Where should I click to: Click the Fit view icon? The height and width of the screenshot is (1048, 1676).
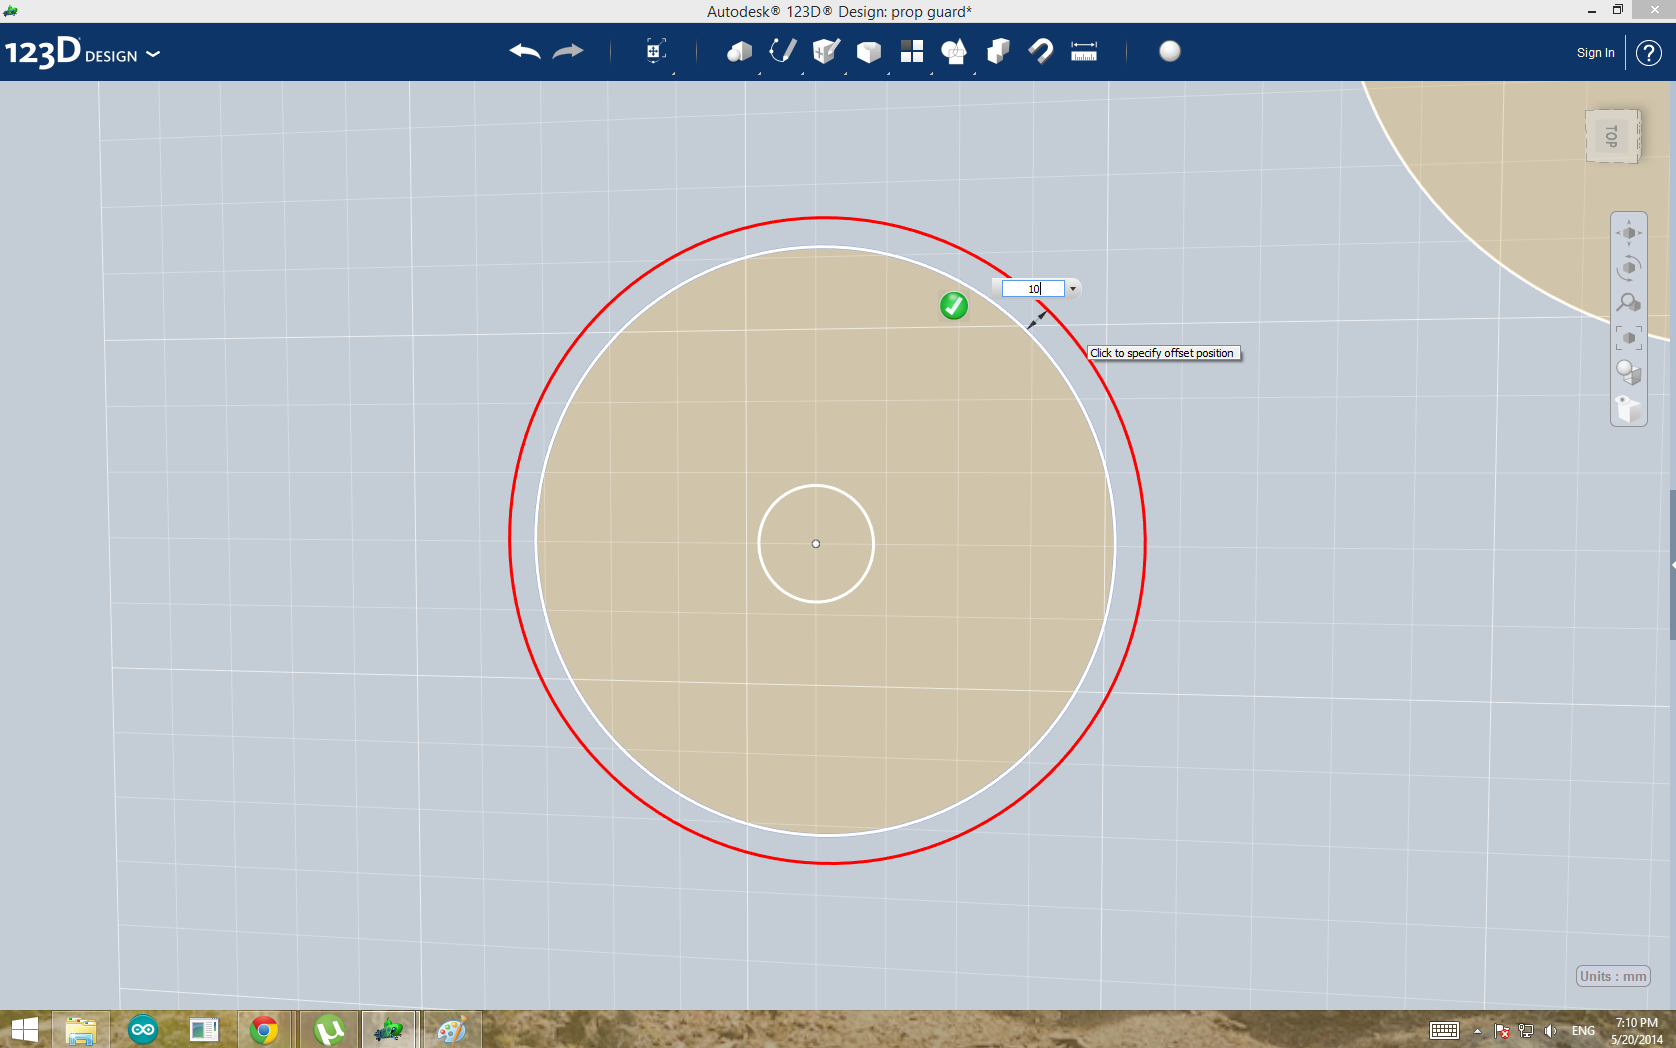pyautogui.click(x=1629, y=338)
